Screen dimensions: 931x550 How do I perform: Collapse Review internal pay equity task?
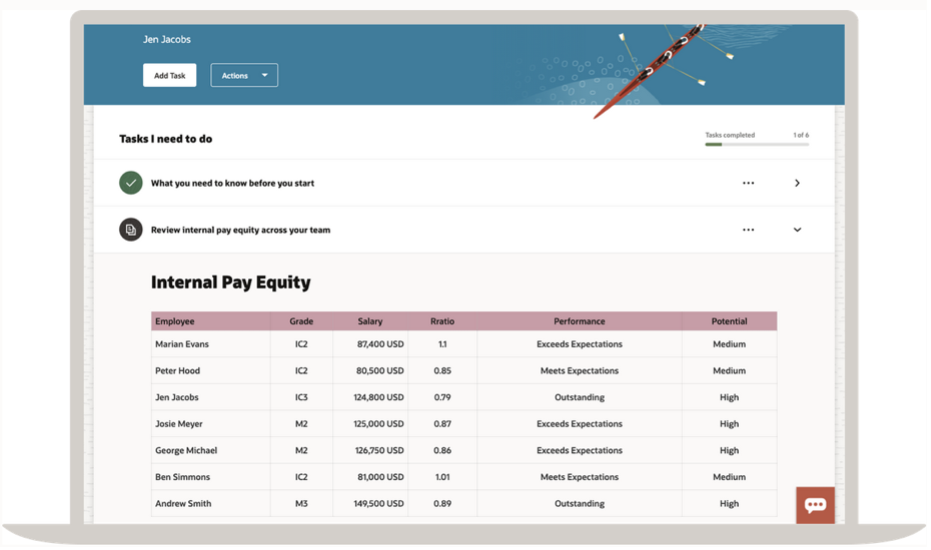(797, 230)
